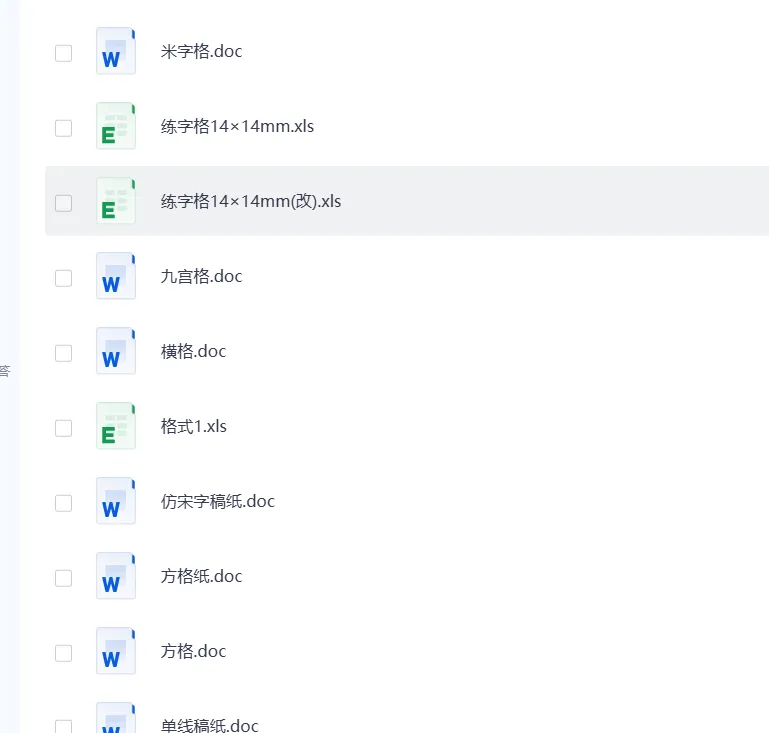The height and width of the screenshot is (733, 769).
Task: Tick the checkbox for 横格.doc
Action: [x=63, y=353]
